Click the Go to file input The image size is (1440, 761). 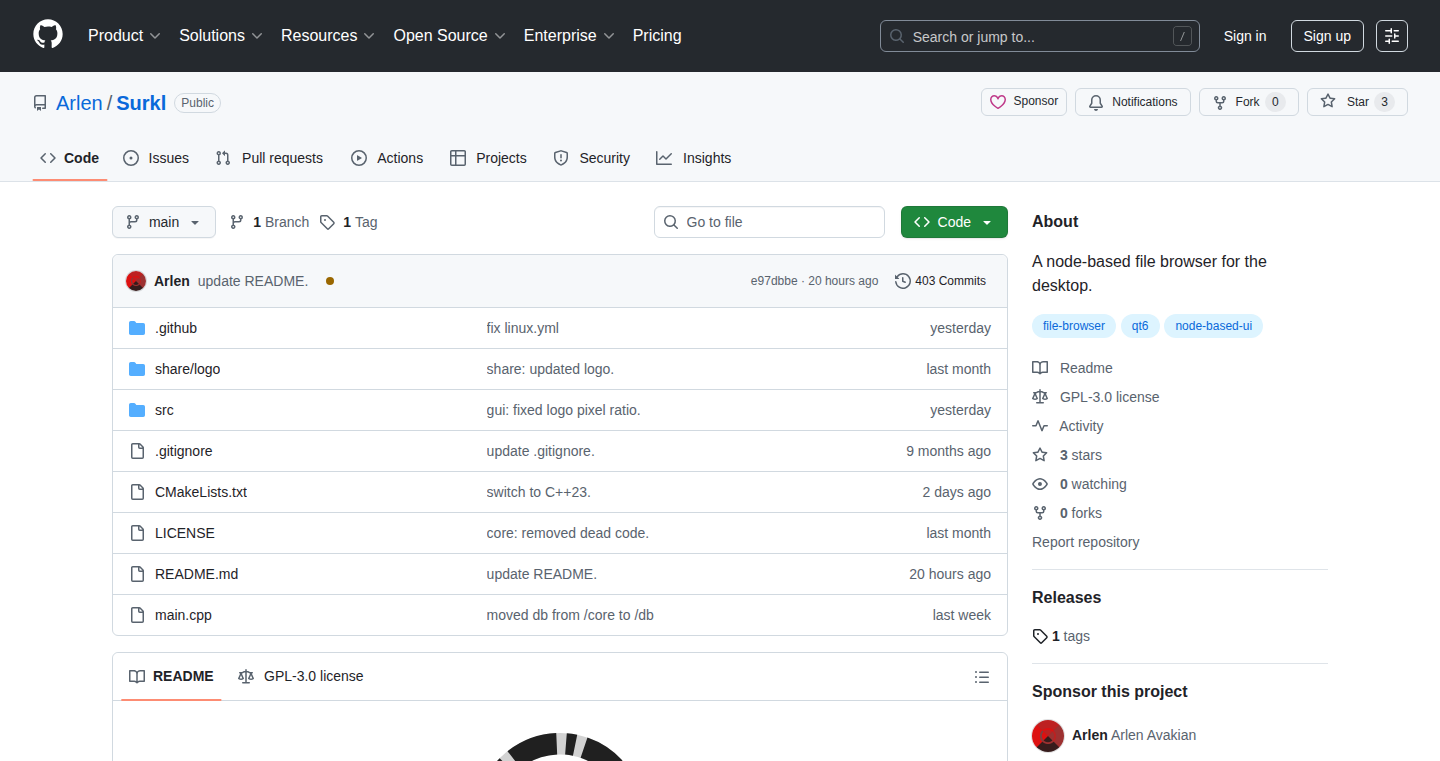(769, 222)
